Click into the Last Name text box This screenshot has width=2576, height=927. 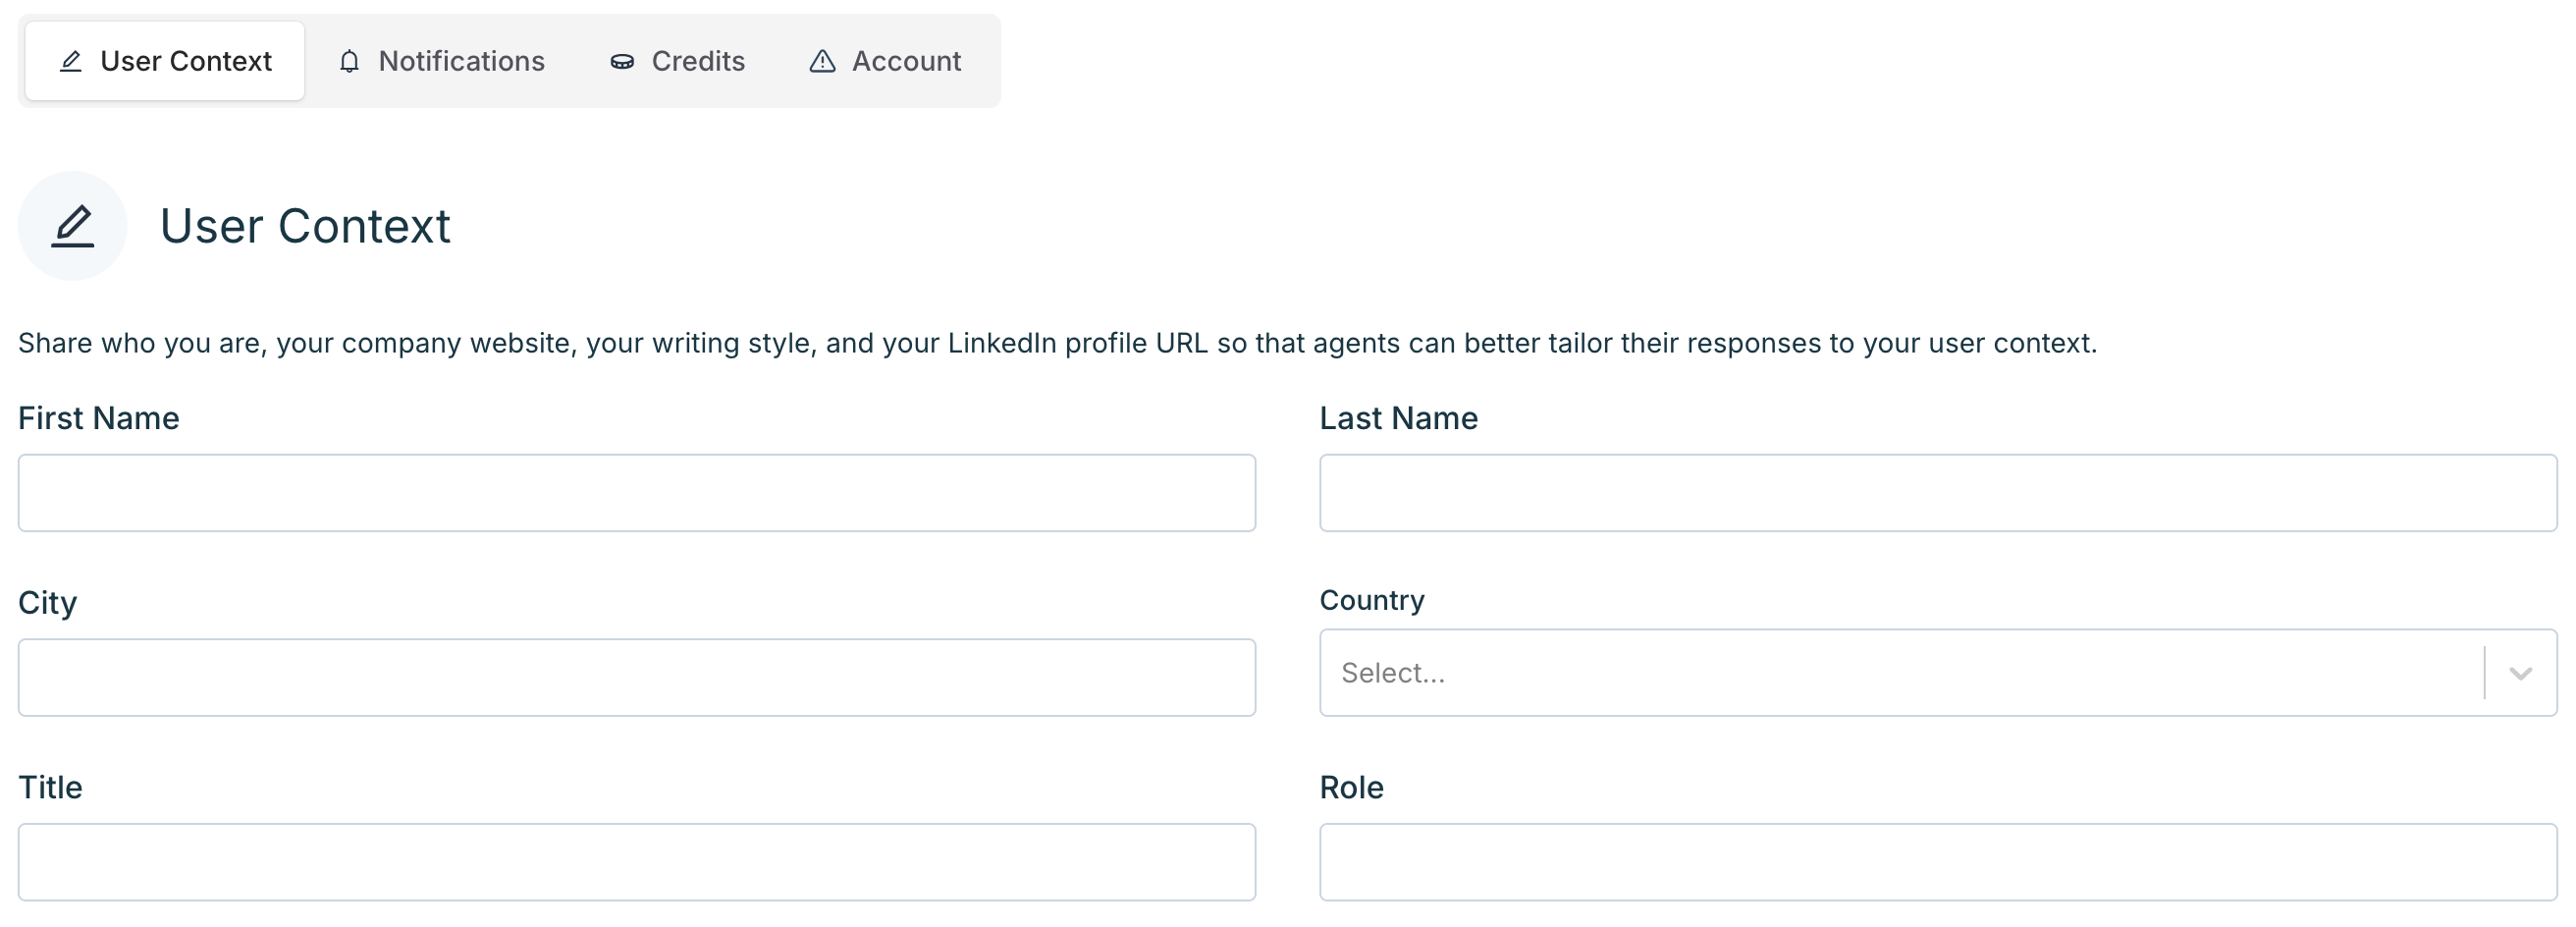click(x=1938, y=493)
